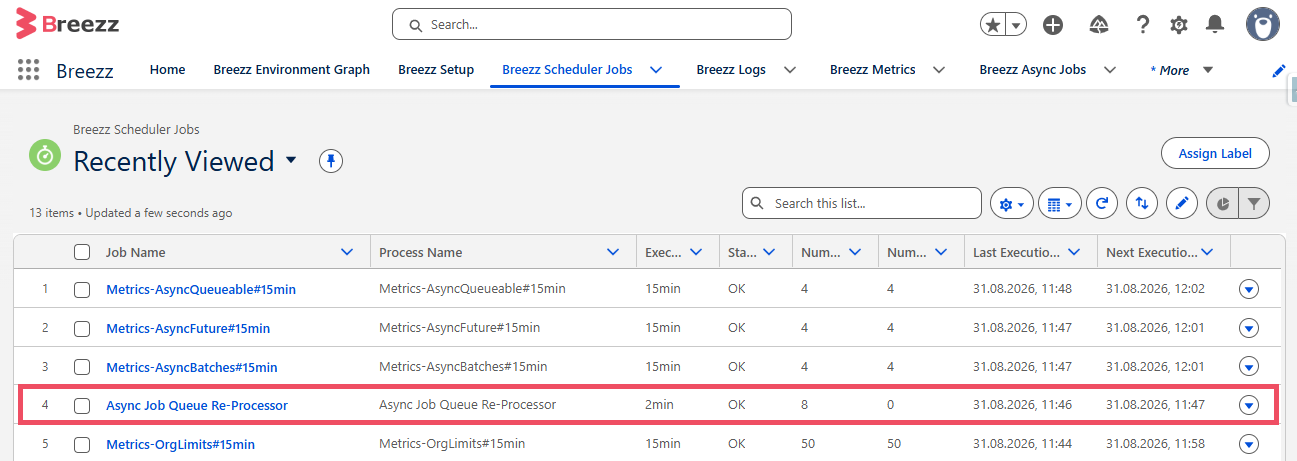
Task: Refresh the list view
Action: (x=1102, y=204)
